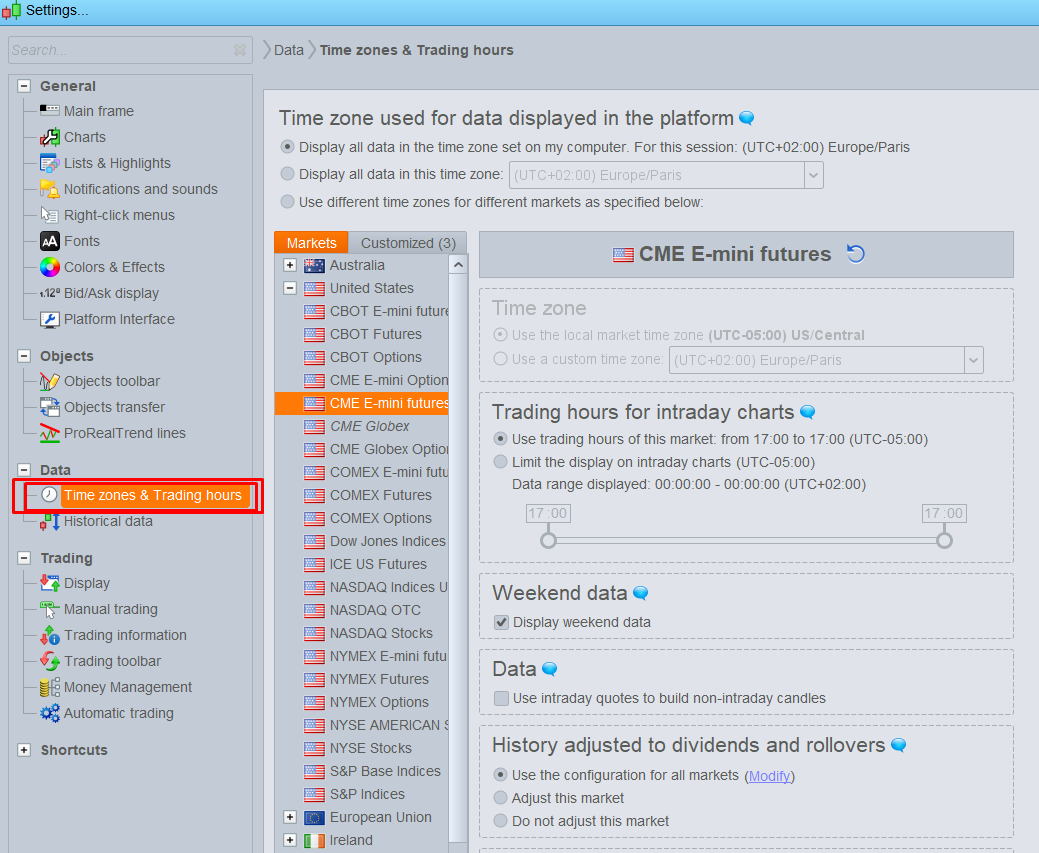
Task: Open Objects transfer icon
Action: coord(49,407)
